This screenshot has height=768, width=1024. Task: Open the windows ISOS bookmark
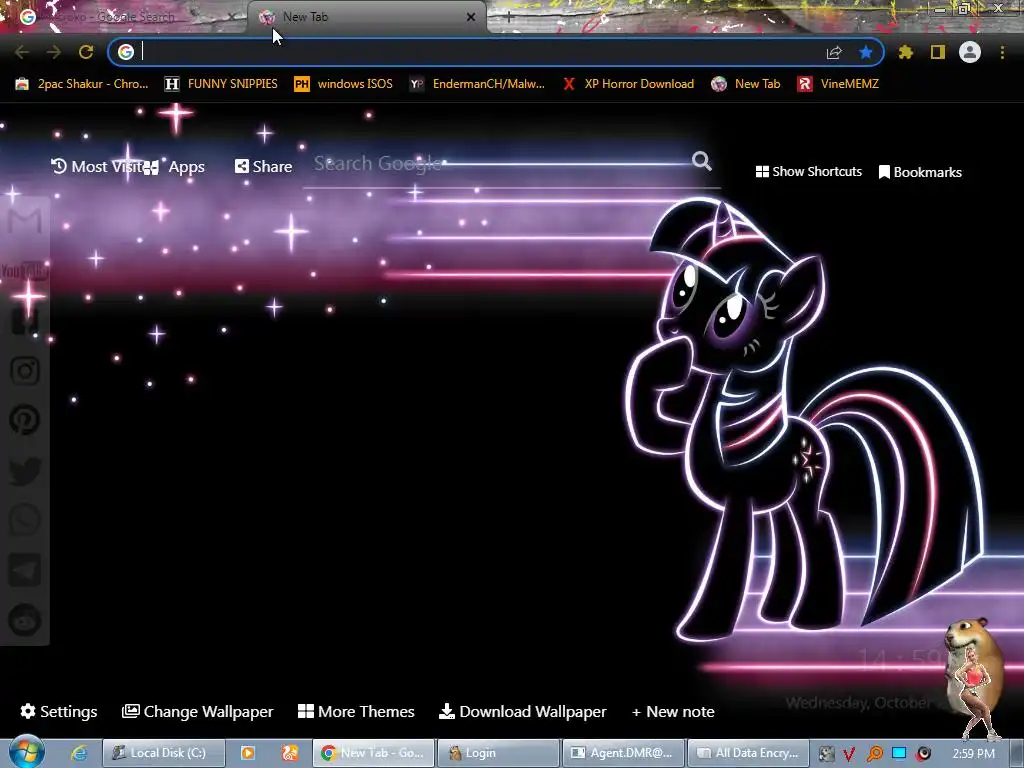pyautogui.click(x=344, y=84)
